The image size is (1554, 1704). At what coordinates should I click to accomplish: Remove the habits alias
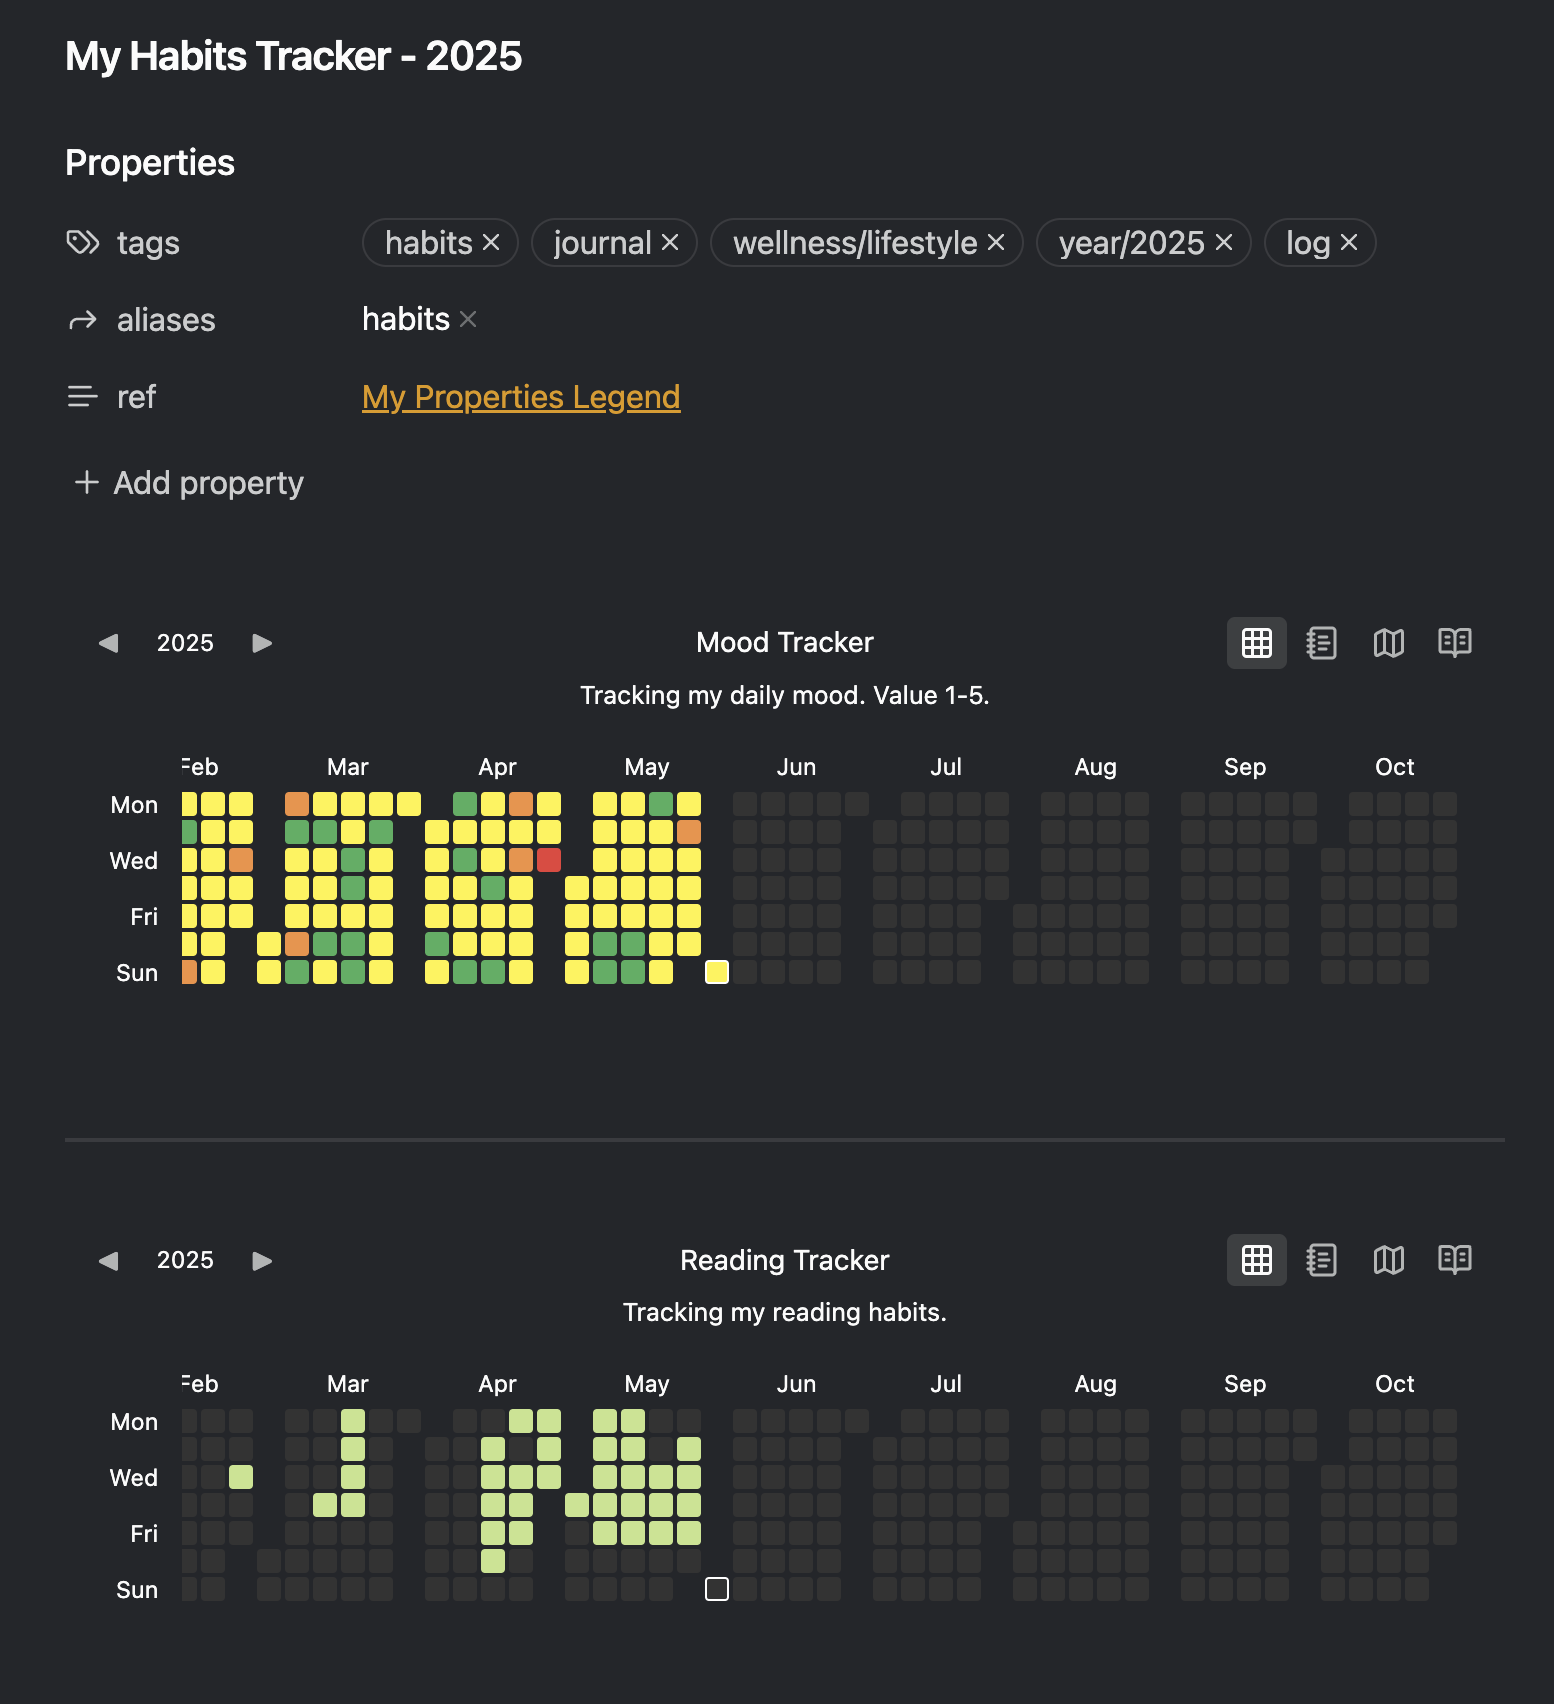468,319
